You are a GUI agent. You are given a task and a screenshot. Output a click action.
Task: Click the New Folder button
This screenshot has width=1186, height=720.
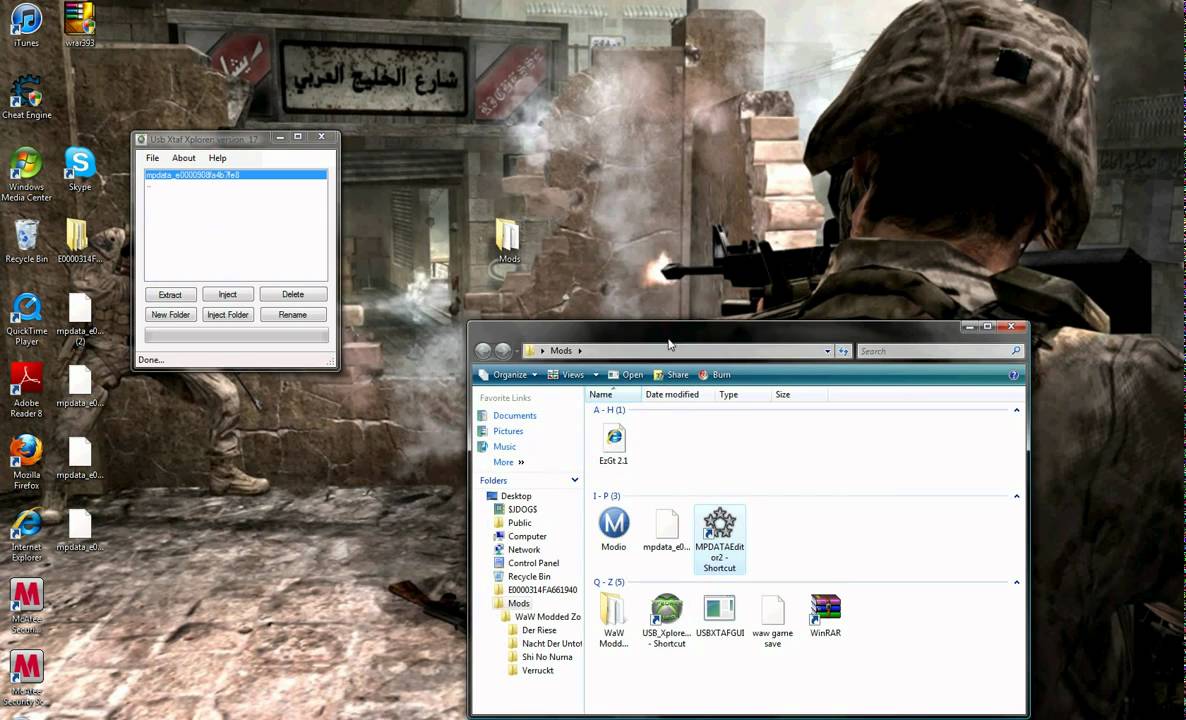pos(170,315)
